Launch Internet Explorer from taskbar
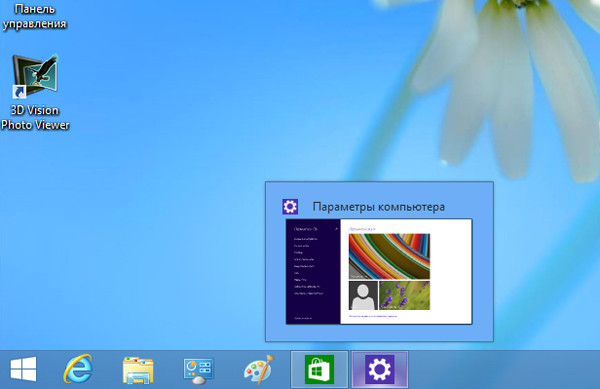Screen dimensions: 600x389 pos(78,369)
